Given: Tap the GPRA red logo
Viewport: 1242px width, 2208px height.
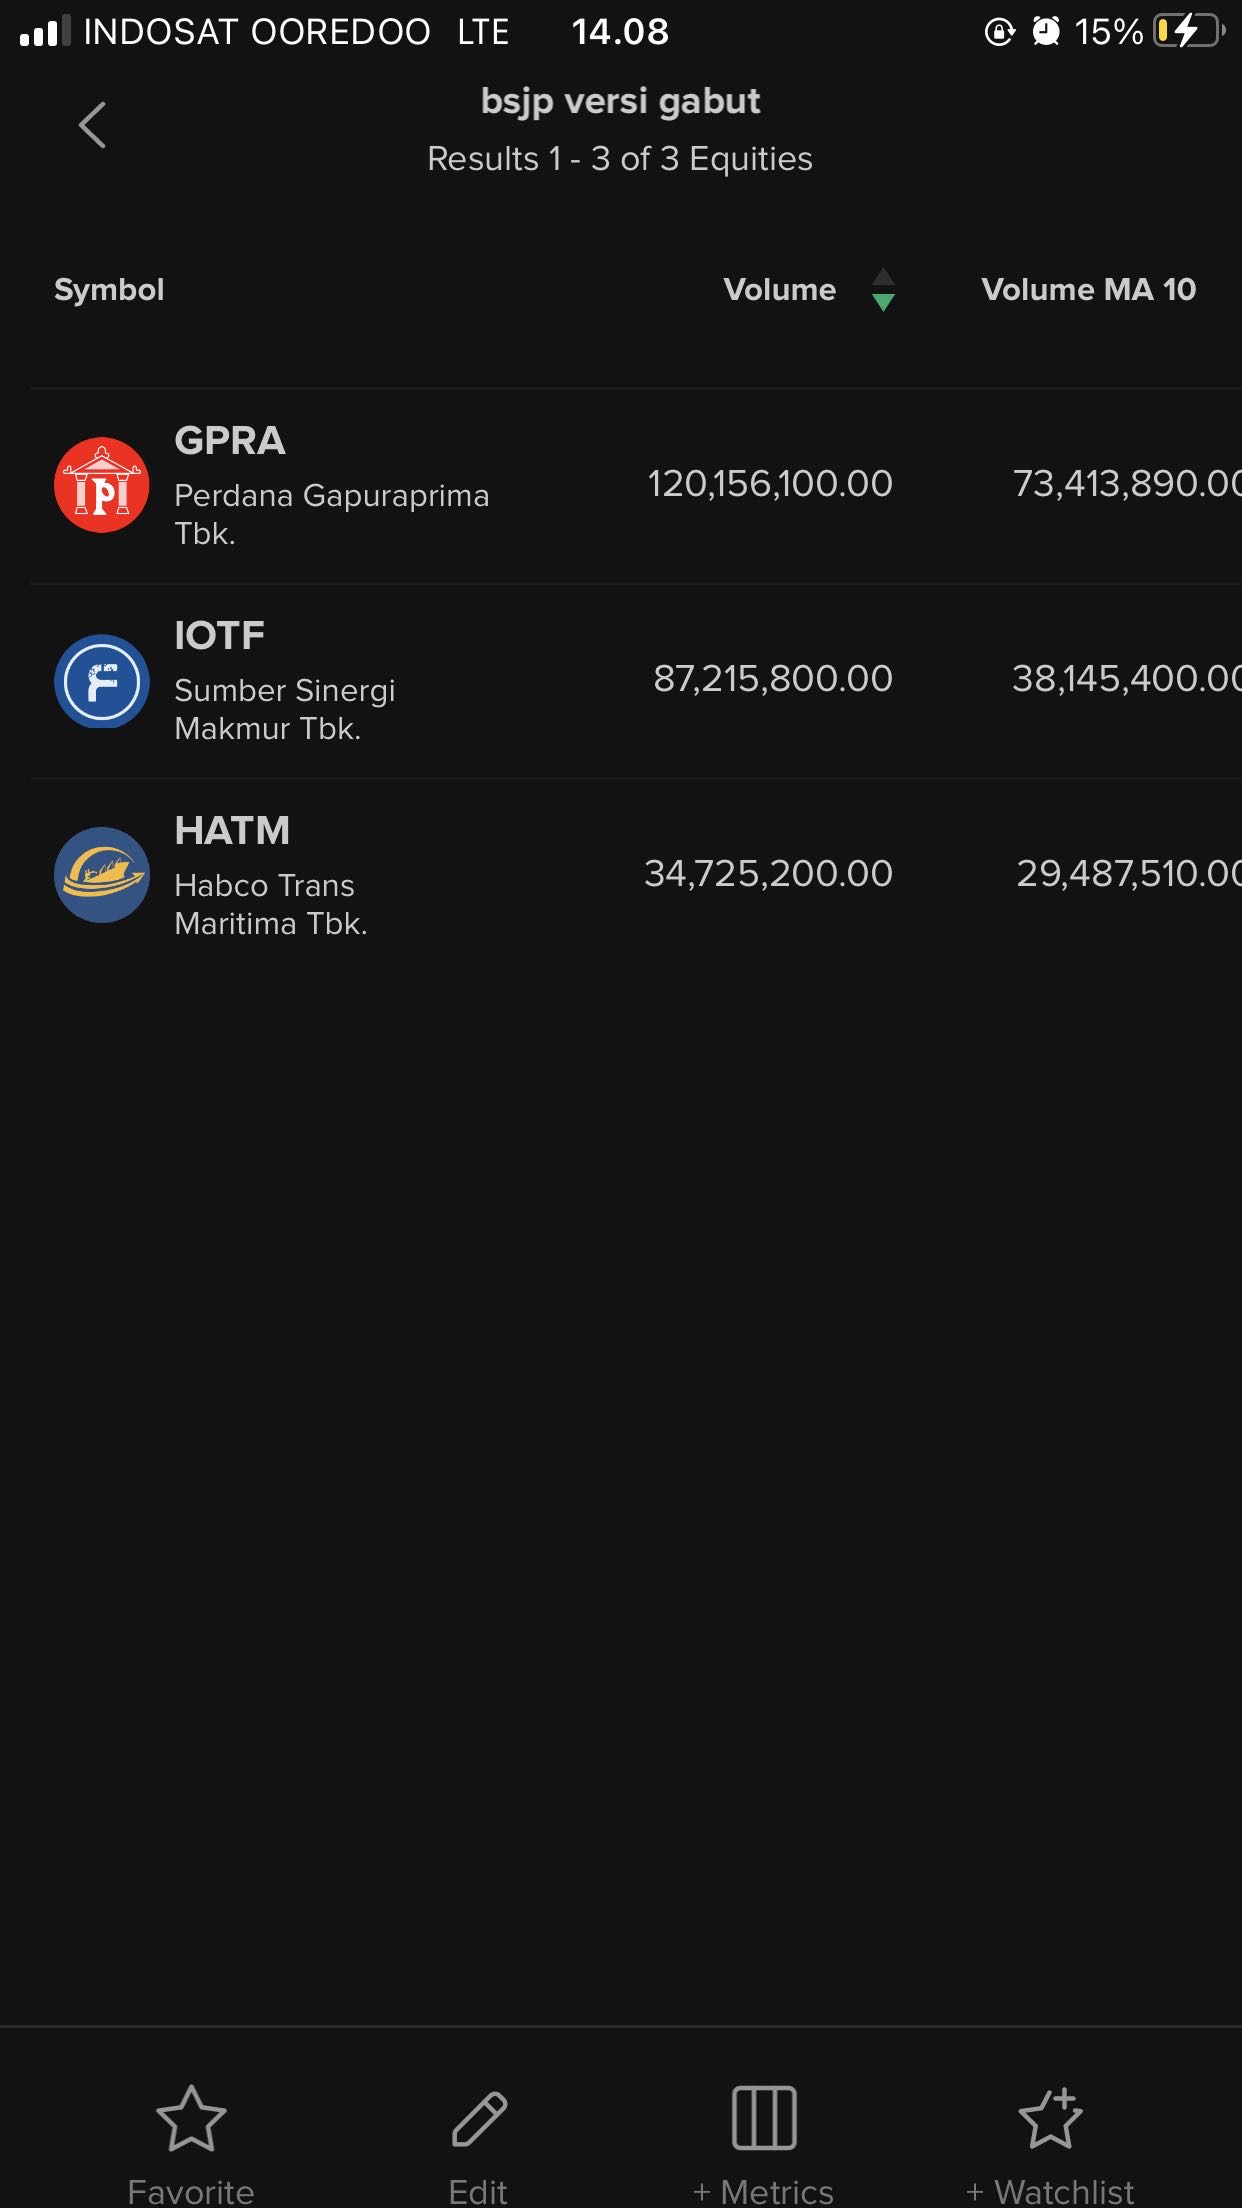Looking at the screenshot, I should (x=102, y=485).
